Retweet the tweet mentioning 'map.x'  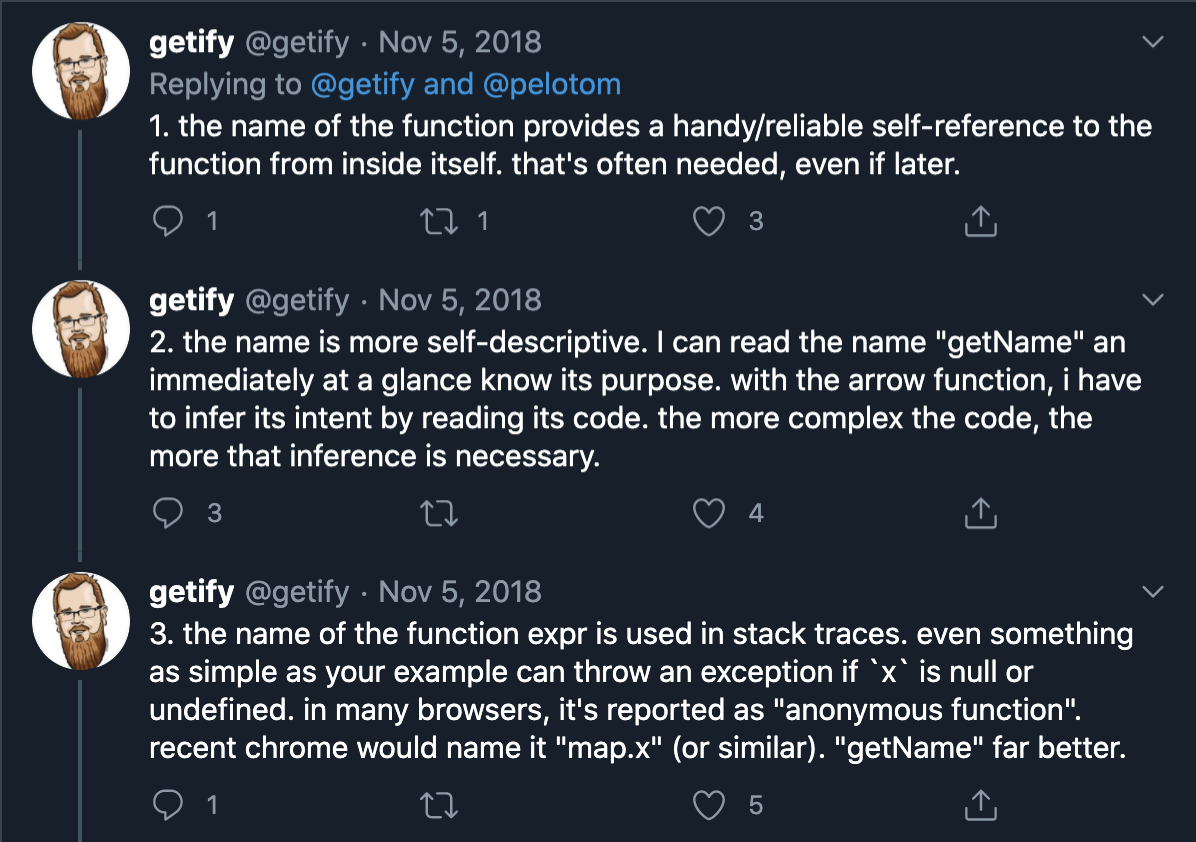440,805
